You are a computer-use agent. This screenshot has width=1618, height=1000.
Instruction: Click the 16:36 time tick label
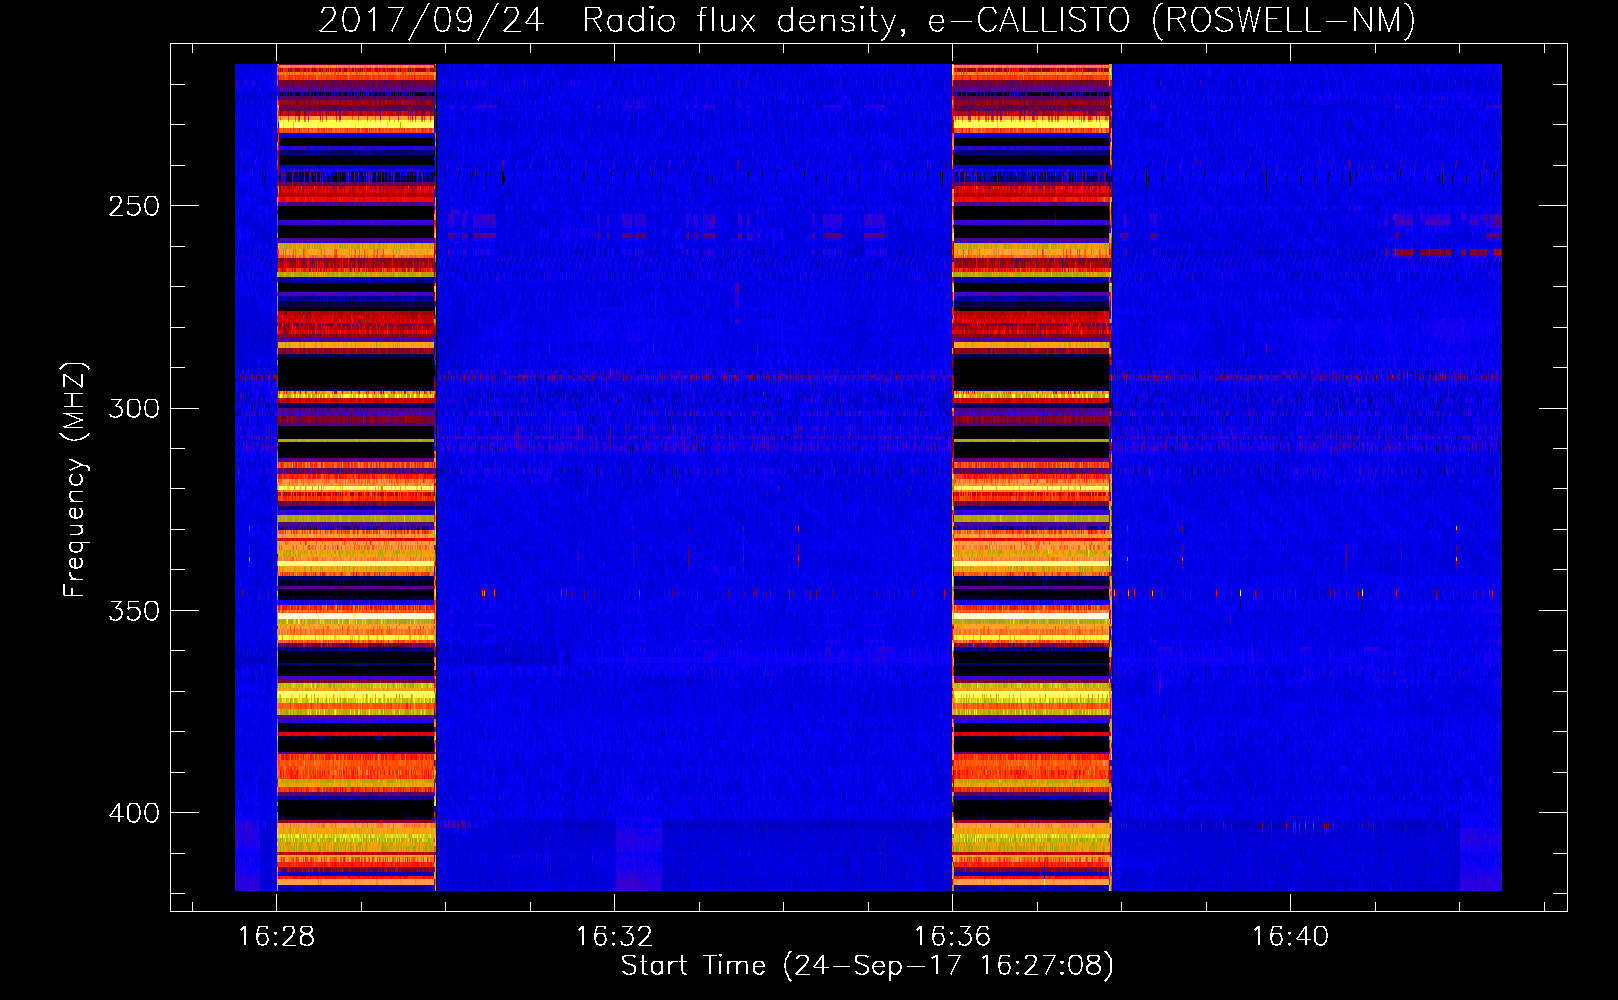point(952,937)
